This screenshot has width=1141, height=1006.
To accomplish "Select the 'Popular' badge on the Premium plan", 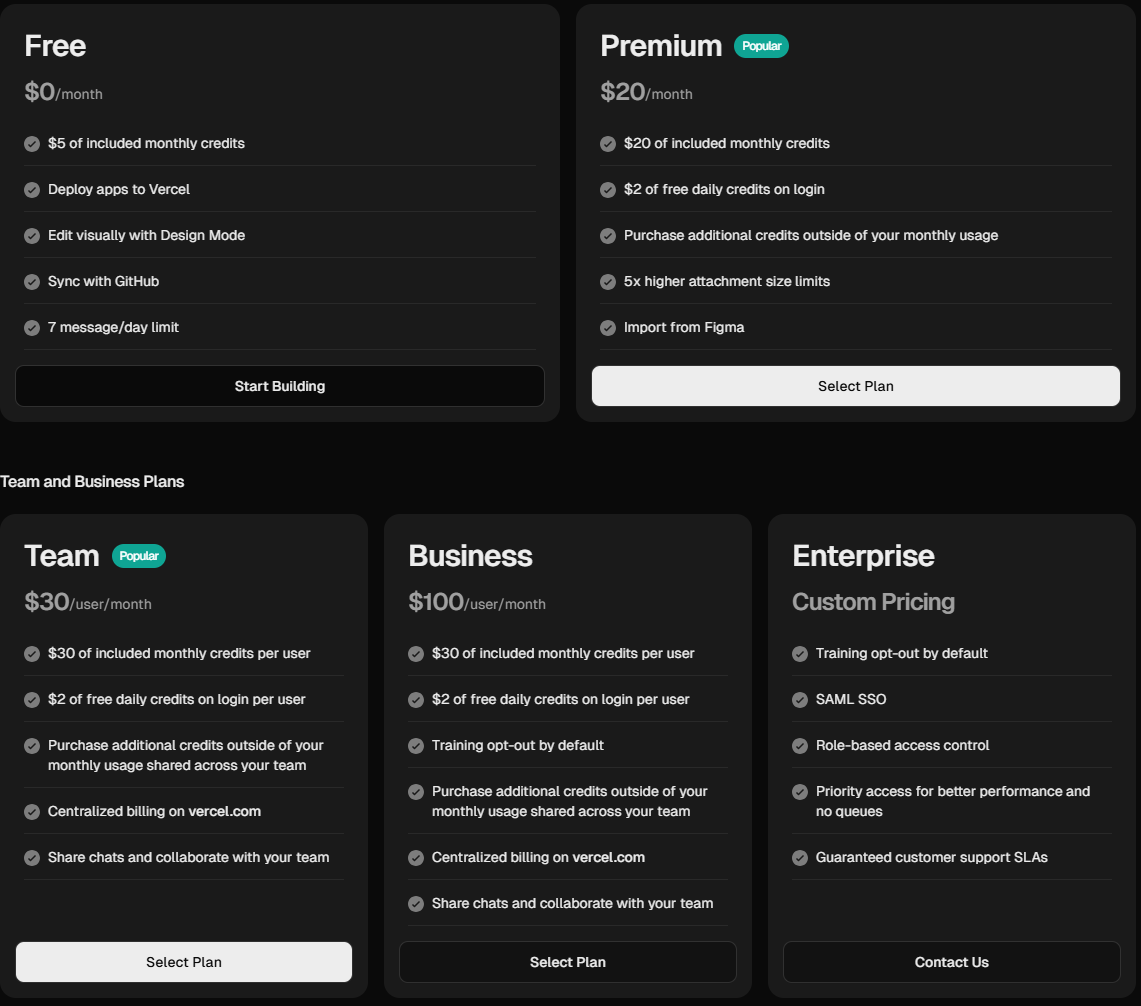I will coord(761,46).
